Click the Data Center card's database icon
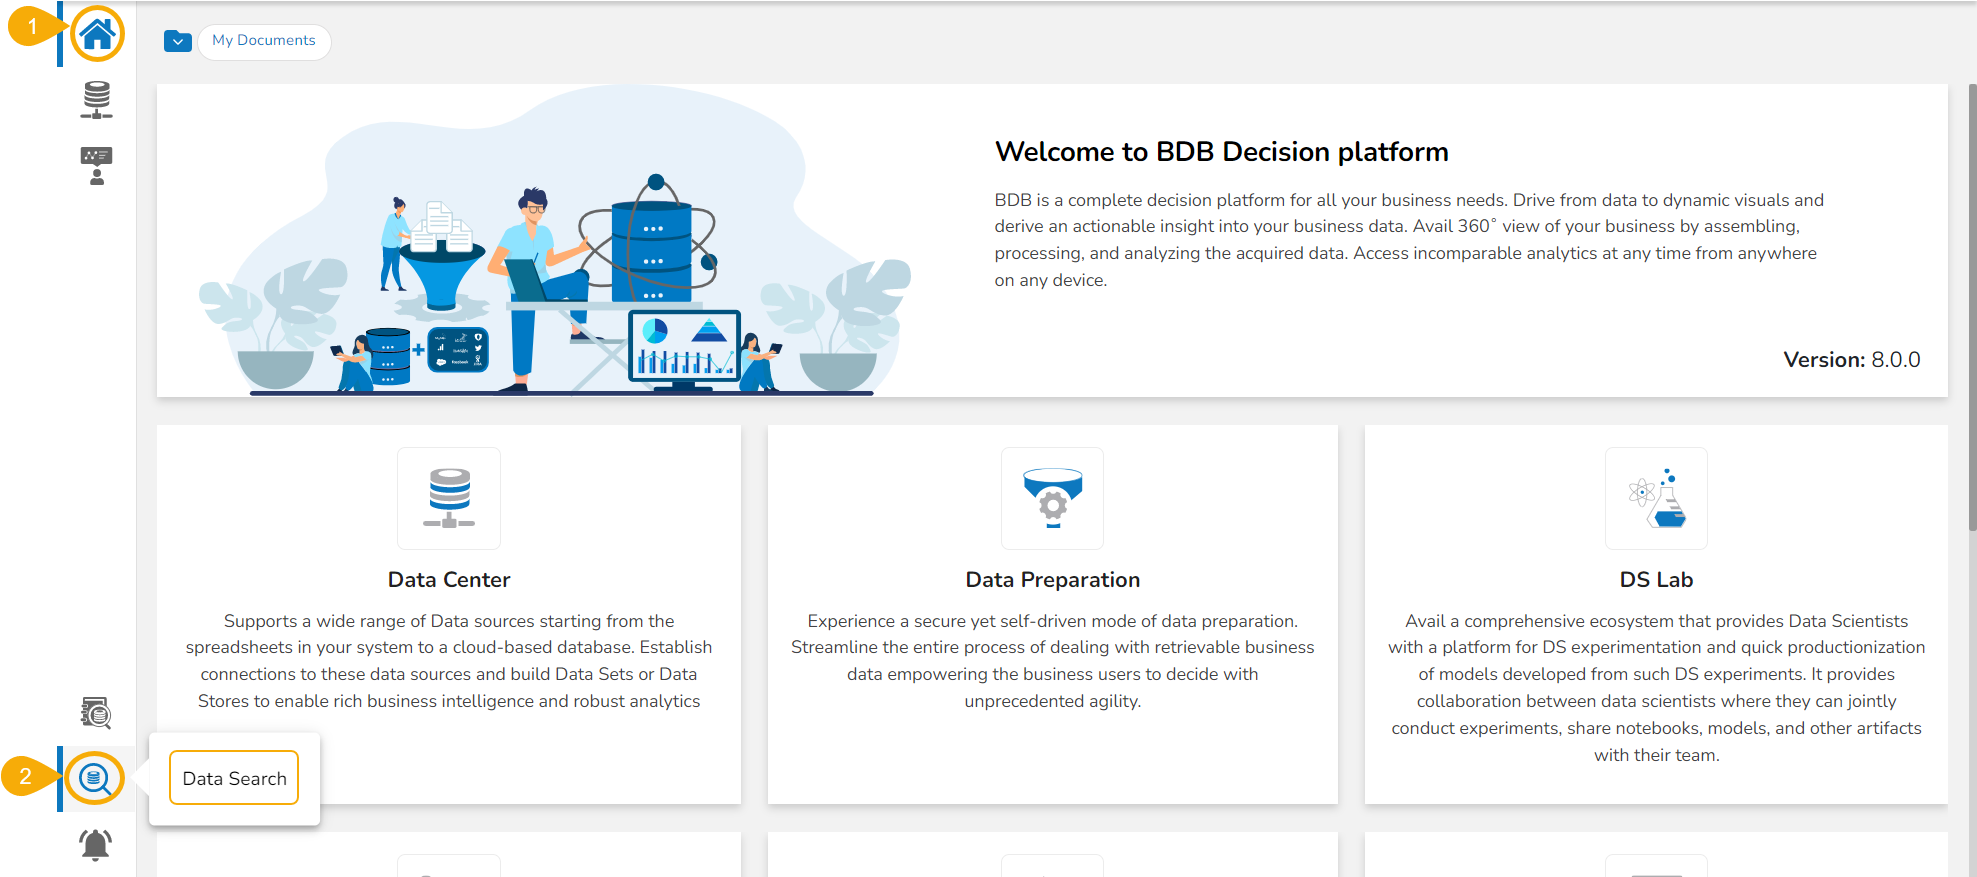1977x877 pixels. click(449, 498)
